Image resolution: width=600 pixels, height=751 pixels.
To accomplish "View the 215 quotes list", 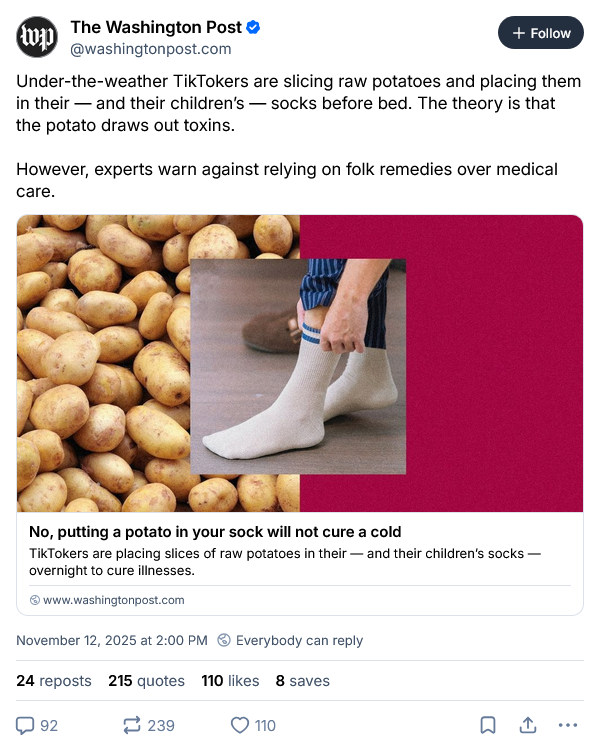I will coord(146,681).
